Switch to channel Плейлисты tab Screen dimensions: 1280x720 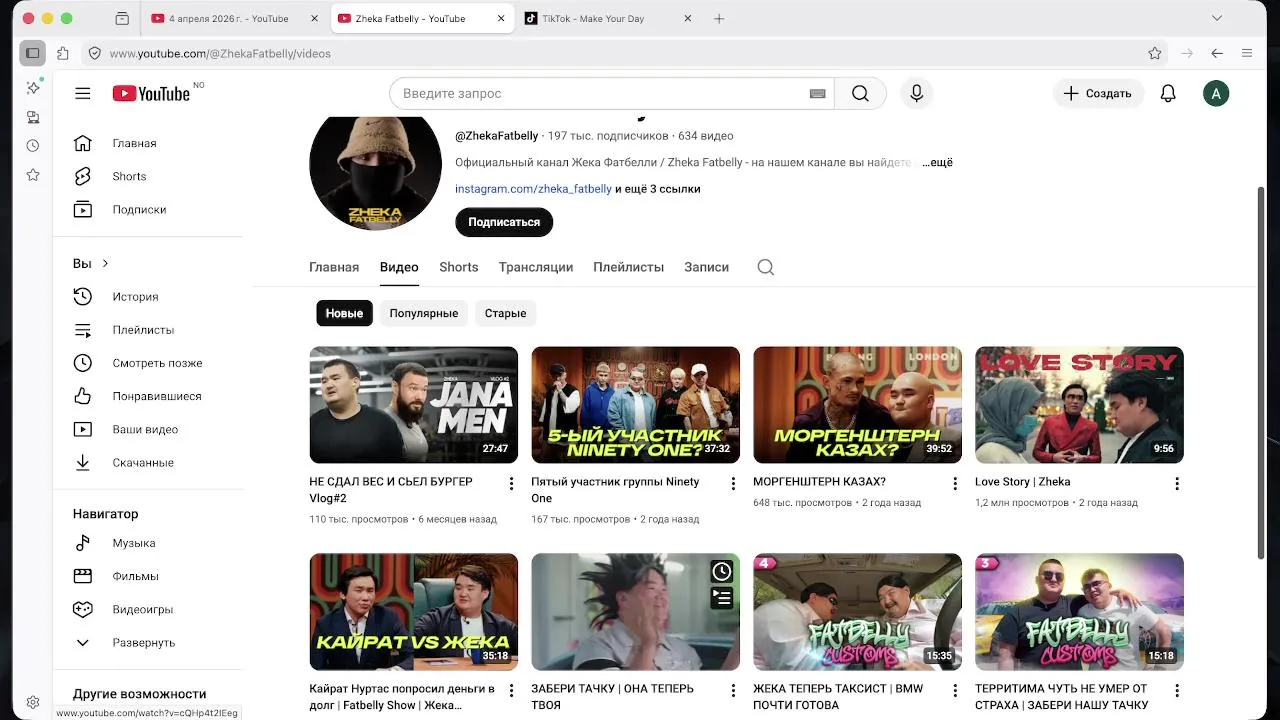[x=628, y=267]
